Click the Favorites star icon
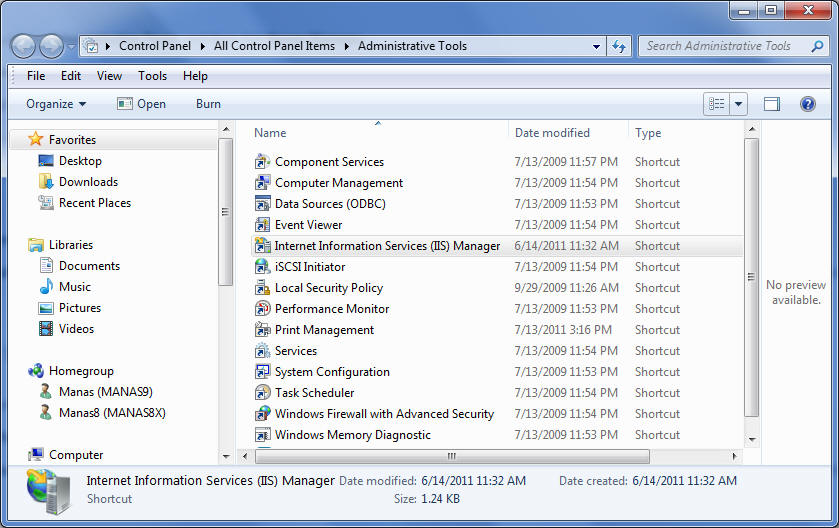This screenshot has height=528, width=839. coord(35,139)
